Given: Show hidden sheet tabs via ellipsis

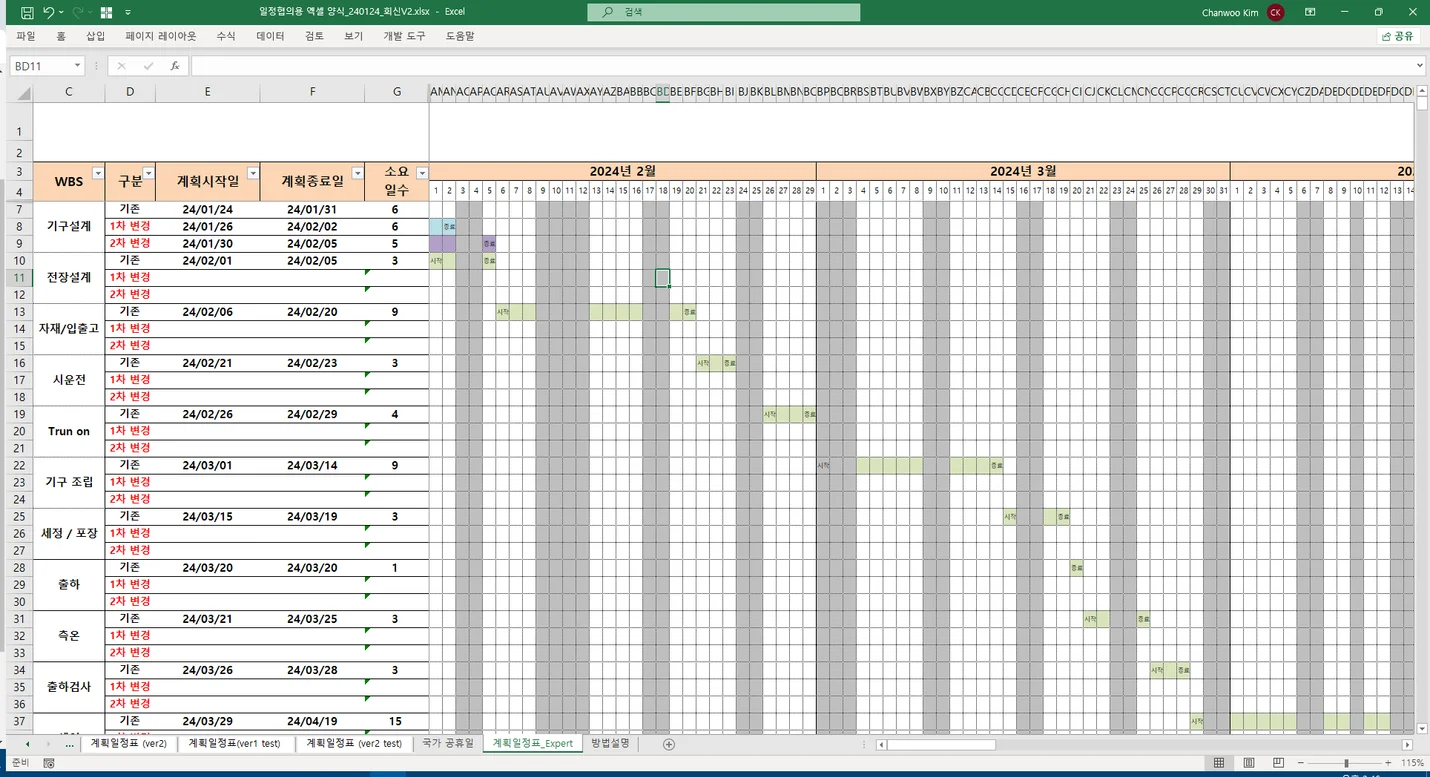Looking at the screenshot, I should (x=69, y=744).
